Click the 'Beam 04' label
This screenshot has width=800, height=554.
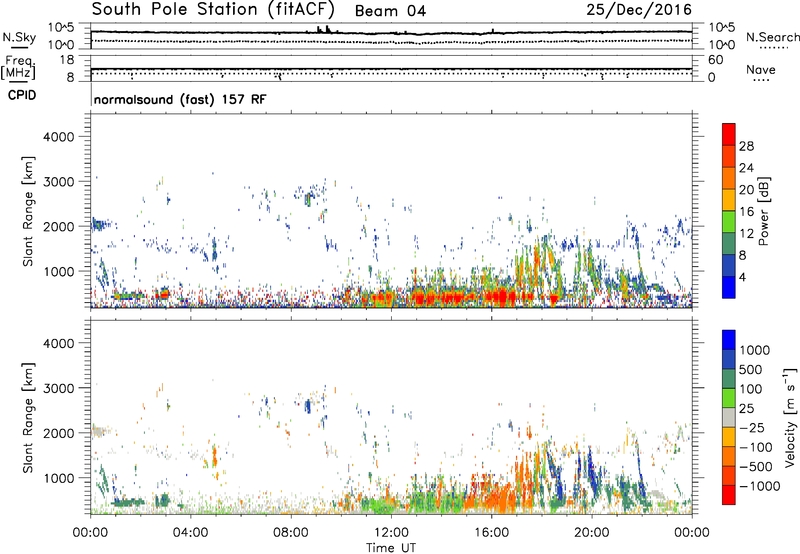tap(390, 11)
